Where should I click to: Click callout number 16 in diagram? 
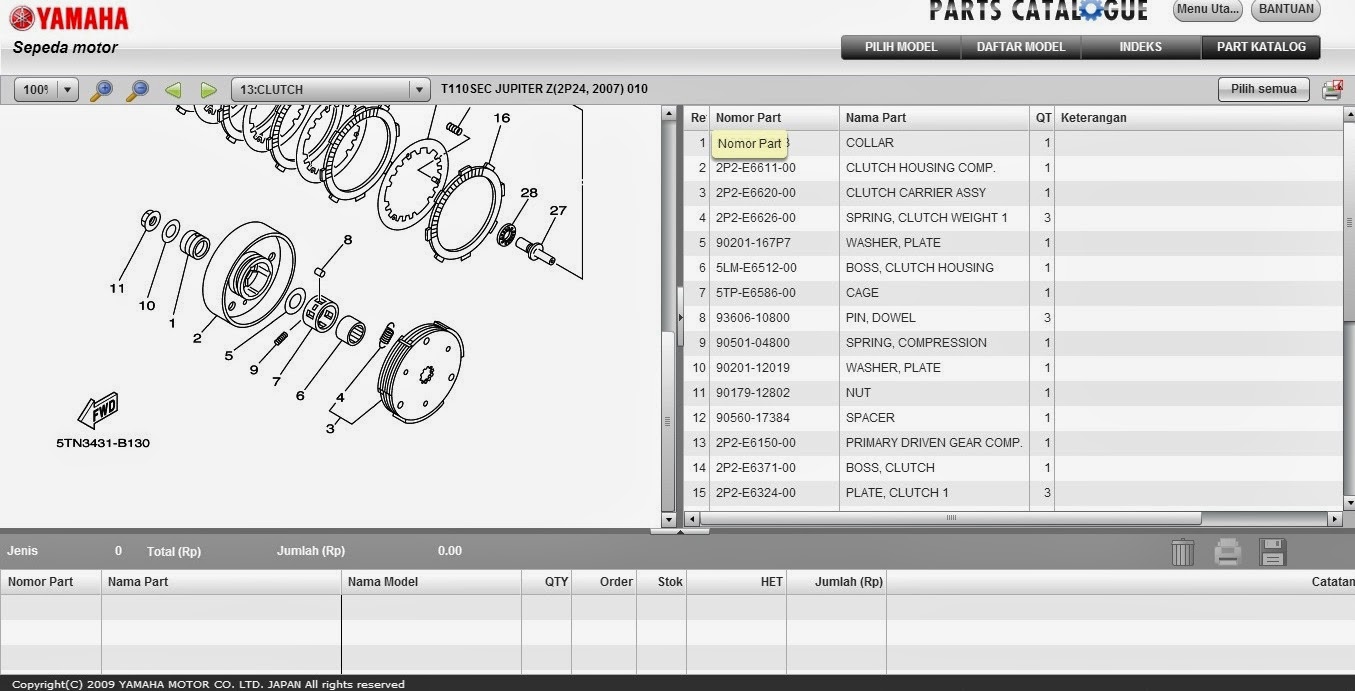coord(501,118)
